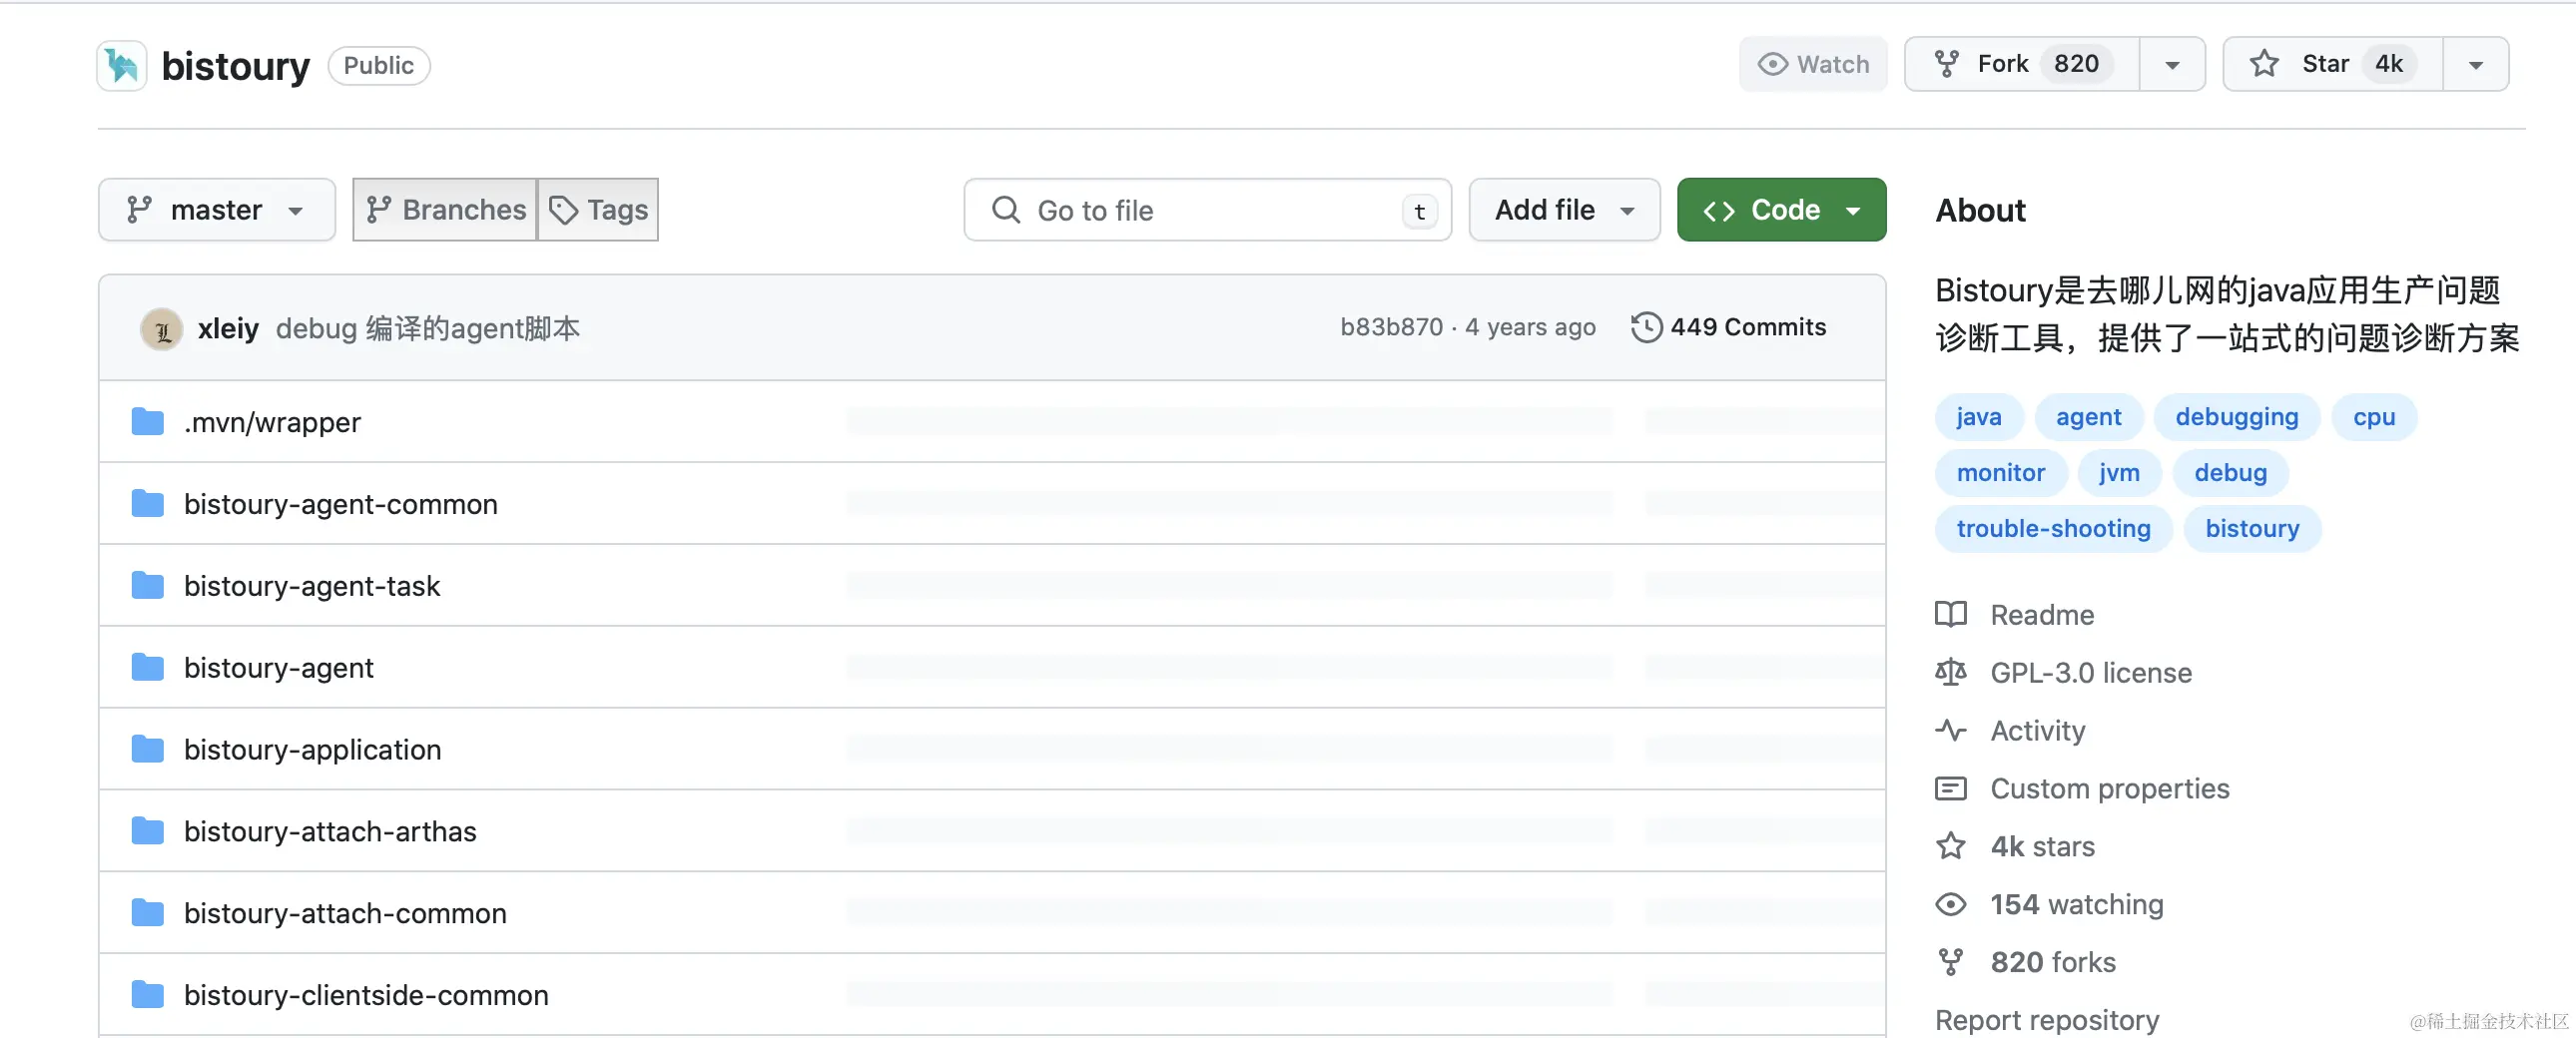Open the bistoury repository name link
This screenshot has height=1038, width=2576.
(235, 66)
